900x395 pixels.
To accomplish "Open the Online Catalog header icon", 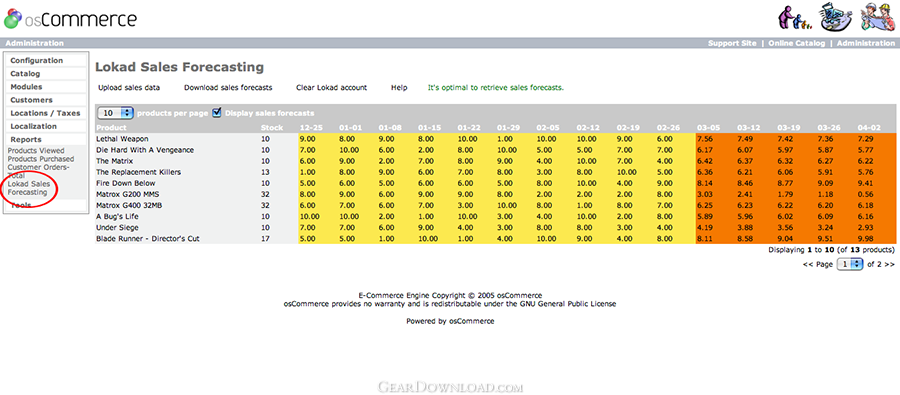I will [x=835, y=18].
